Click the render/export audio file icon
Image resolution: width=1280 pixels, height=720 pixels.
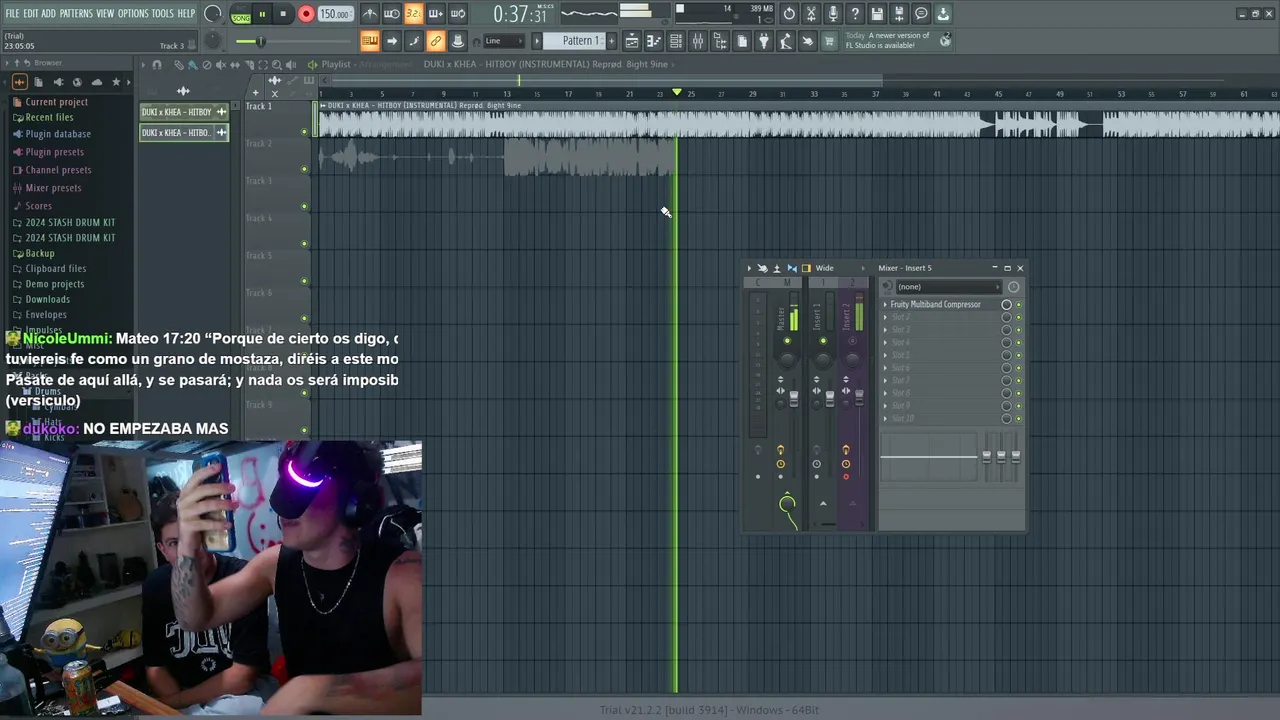point(899,14)
